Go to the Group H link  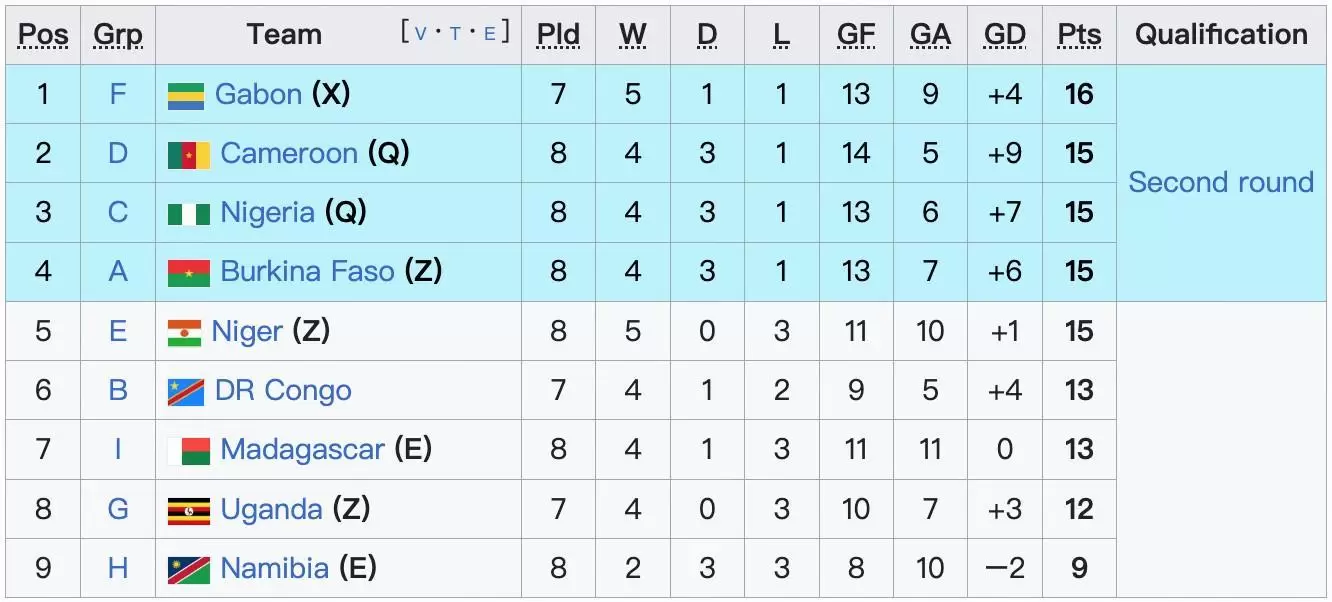click(x=118, y=568)
